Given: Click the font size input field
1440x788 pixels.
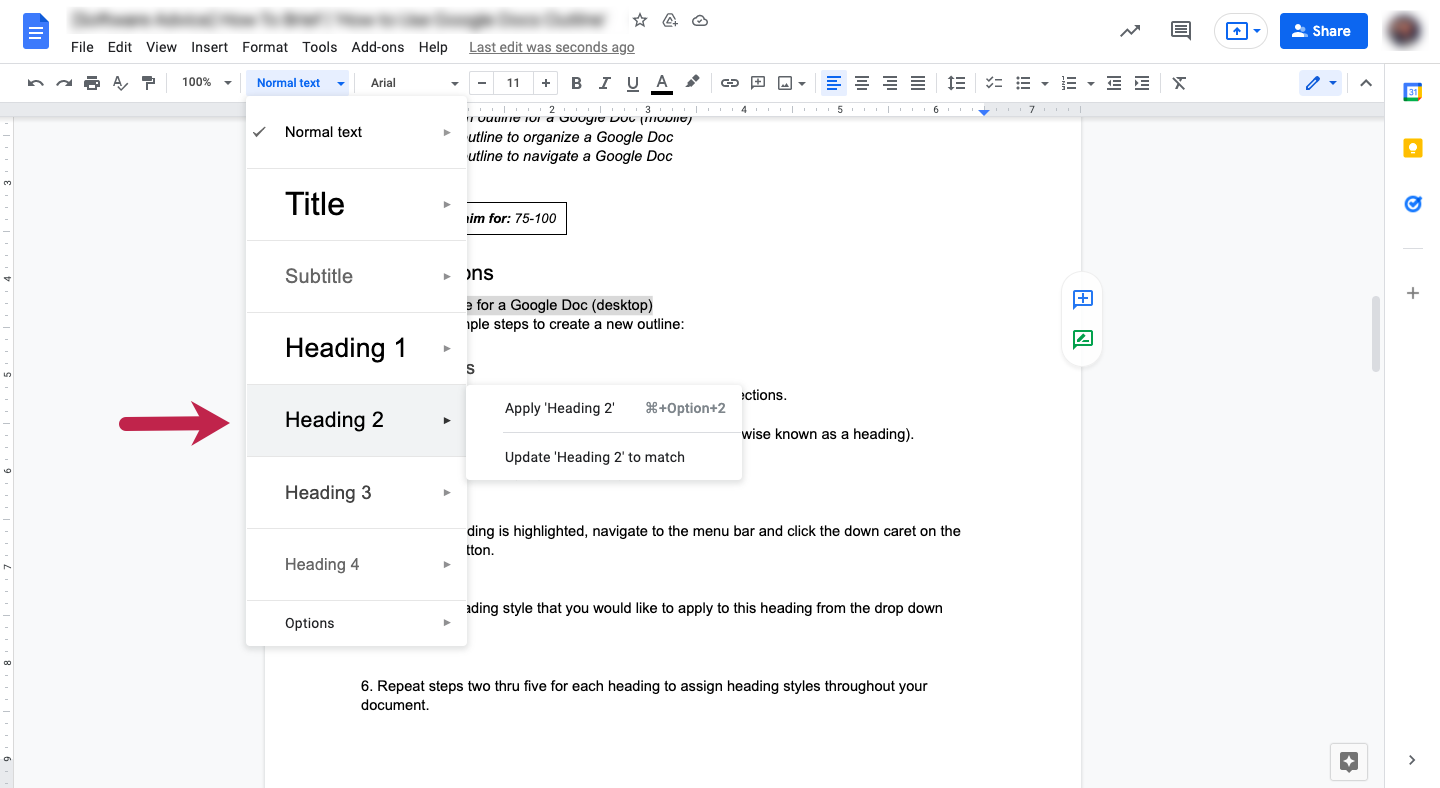Looking at the screenshot, I should pyautogui.click(x=513, y=83).
